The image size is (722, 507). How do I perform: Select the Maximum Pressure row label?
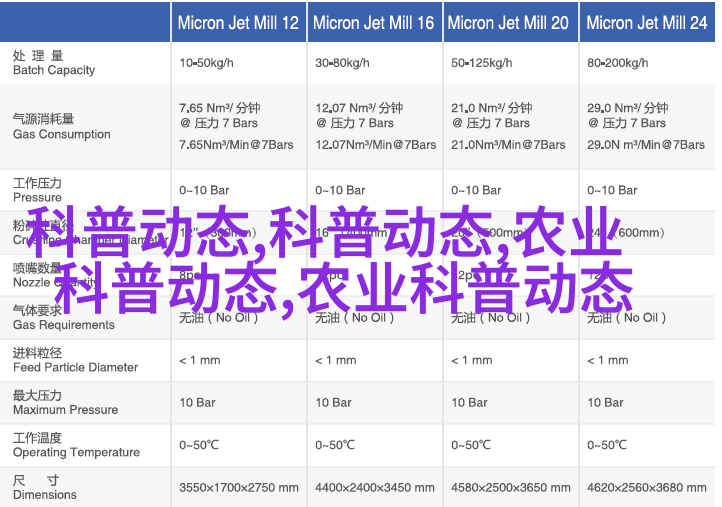point(65,402)
